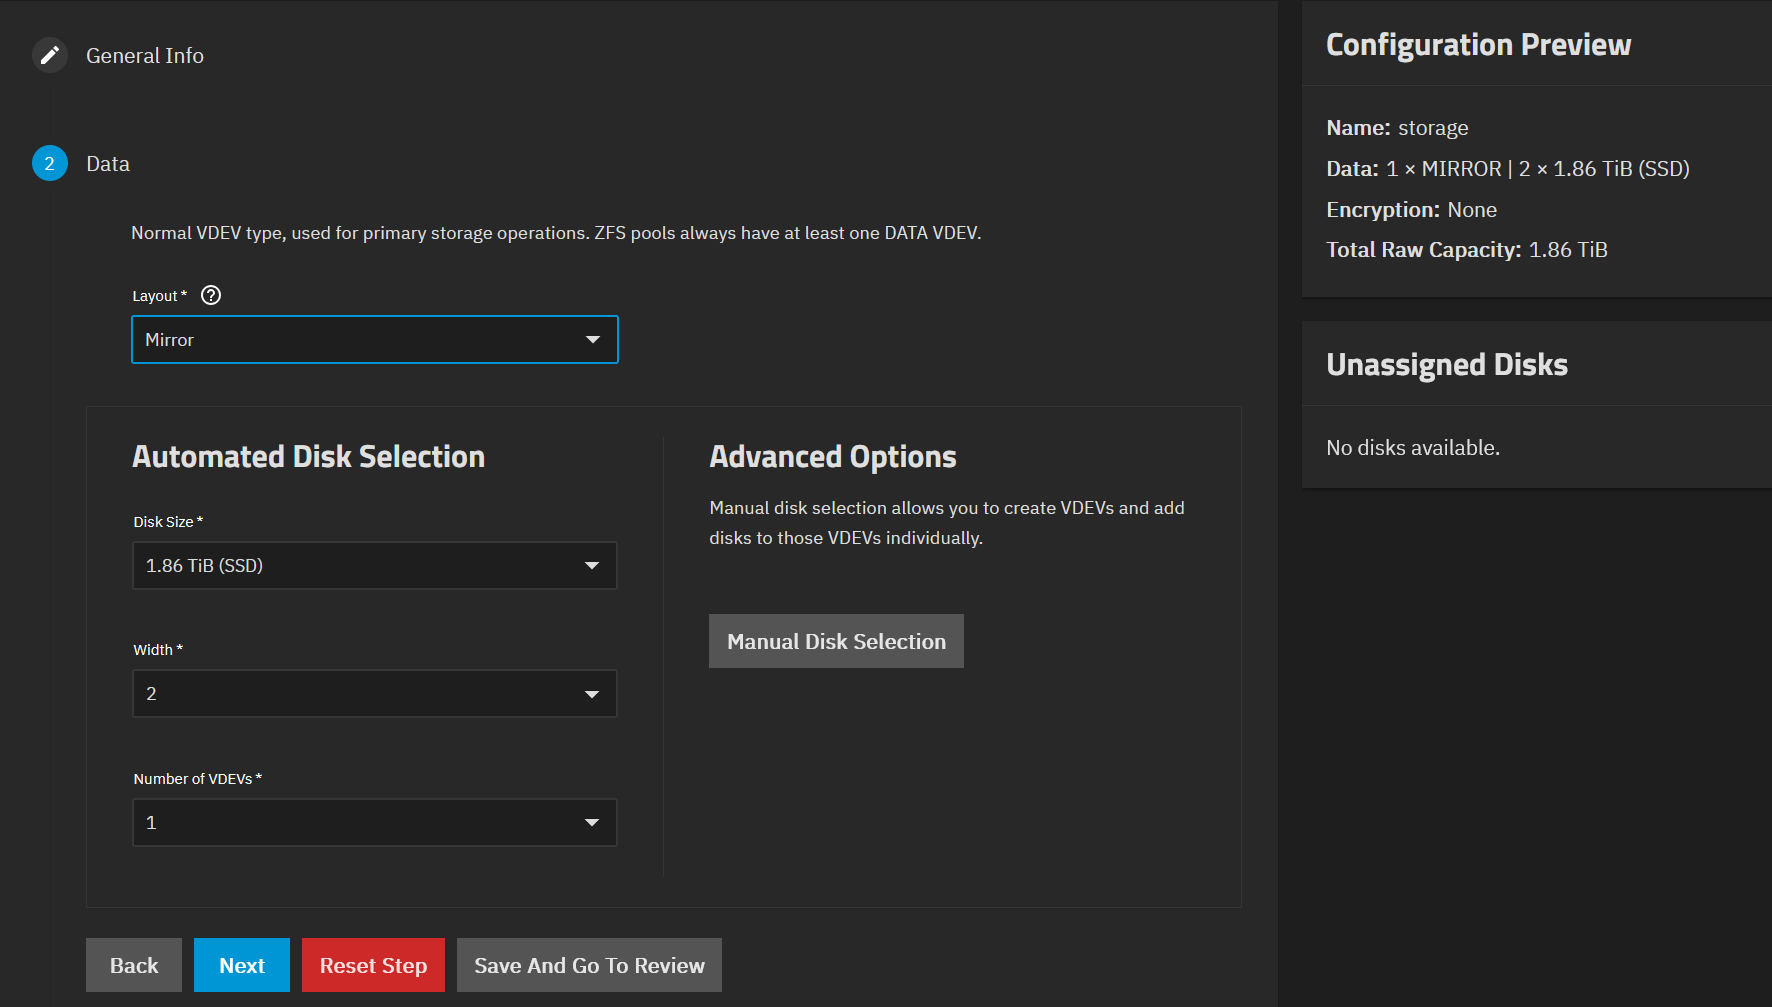Click Save And Go To Review

[589, 965]
